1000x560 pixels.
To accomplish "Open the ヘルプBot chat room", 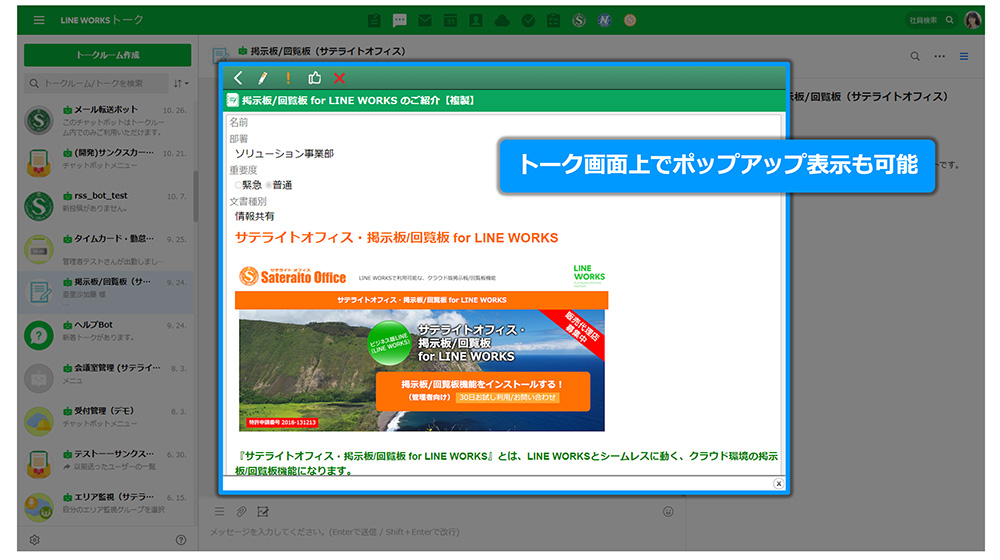I will [x=107, y=335].
